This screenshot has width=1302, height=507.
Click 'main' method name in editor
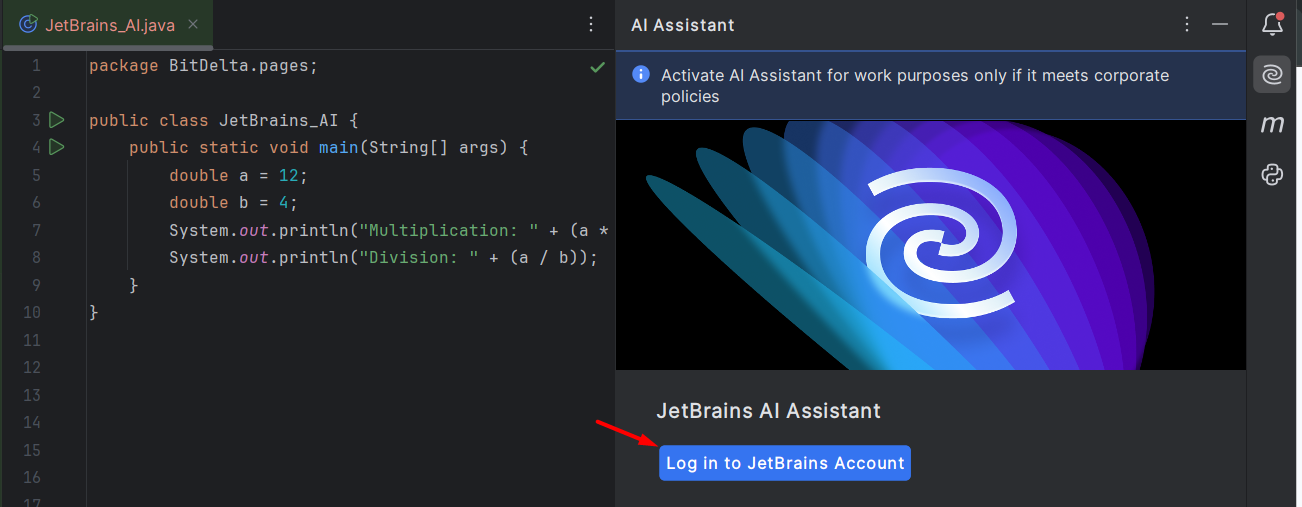pyautogui.click(x=338, y=147)
